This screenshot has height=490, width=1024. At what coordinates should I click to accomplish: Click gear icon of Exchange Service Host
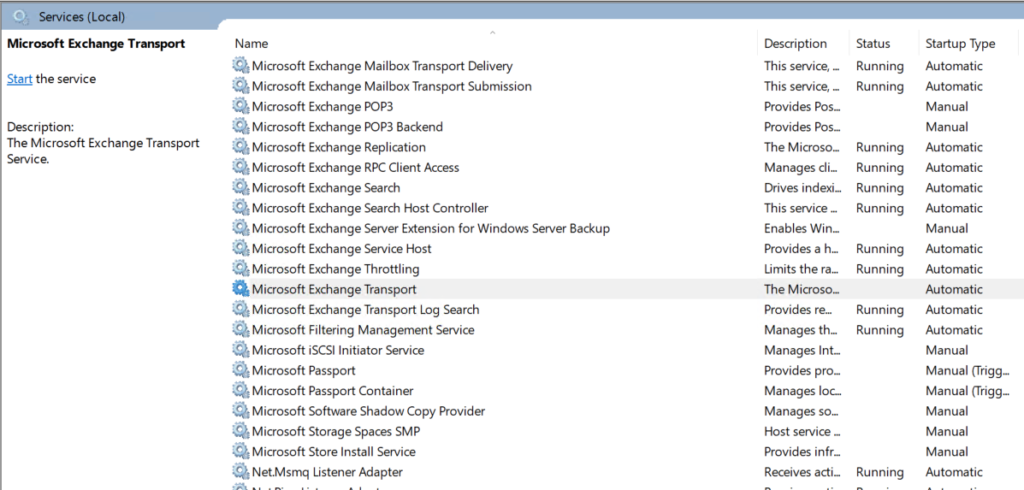[x=240, y=248]
